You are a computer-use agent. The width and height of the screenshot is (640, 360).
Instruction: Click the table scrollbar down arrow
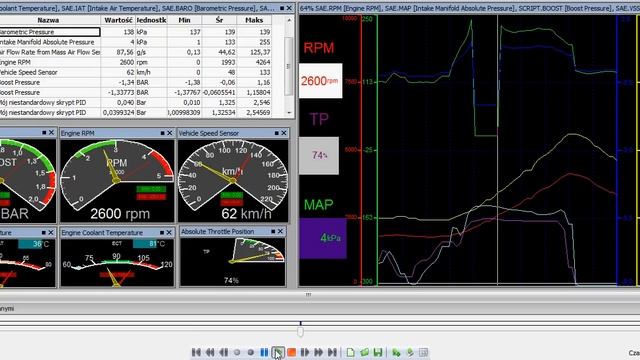(289, 113)
